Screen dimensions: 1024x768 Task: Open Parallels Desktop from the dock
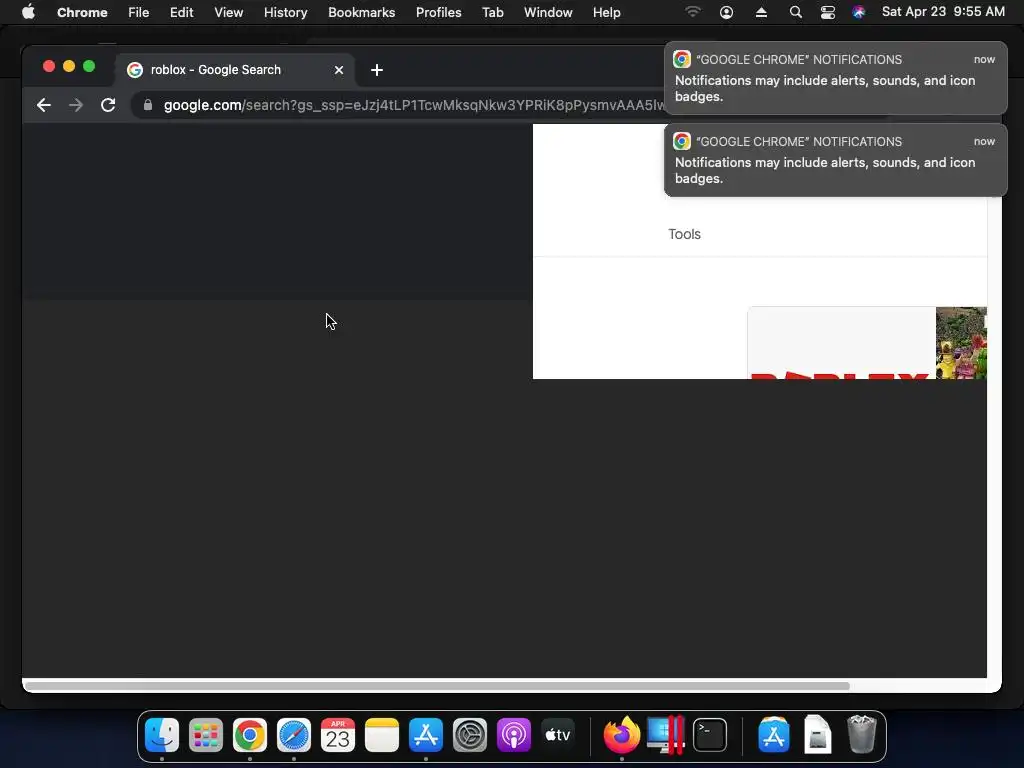point(665,735)
